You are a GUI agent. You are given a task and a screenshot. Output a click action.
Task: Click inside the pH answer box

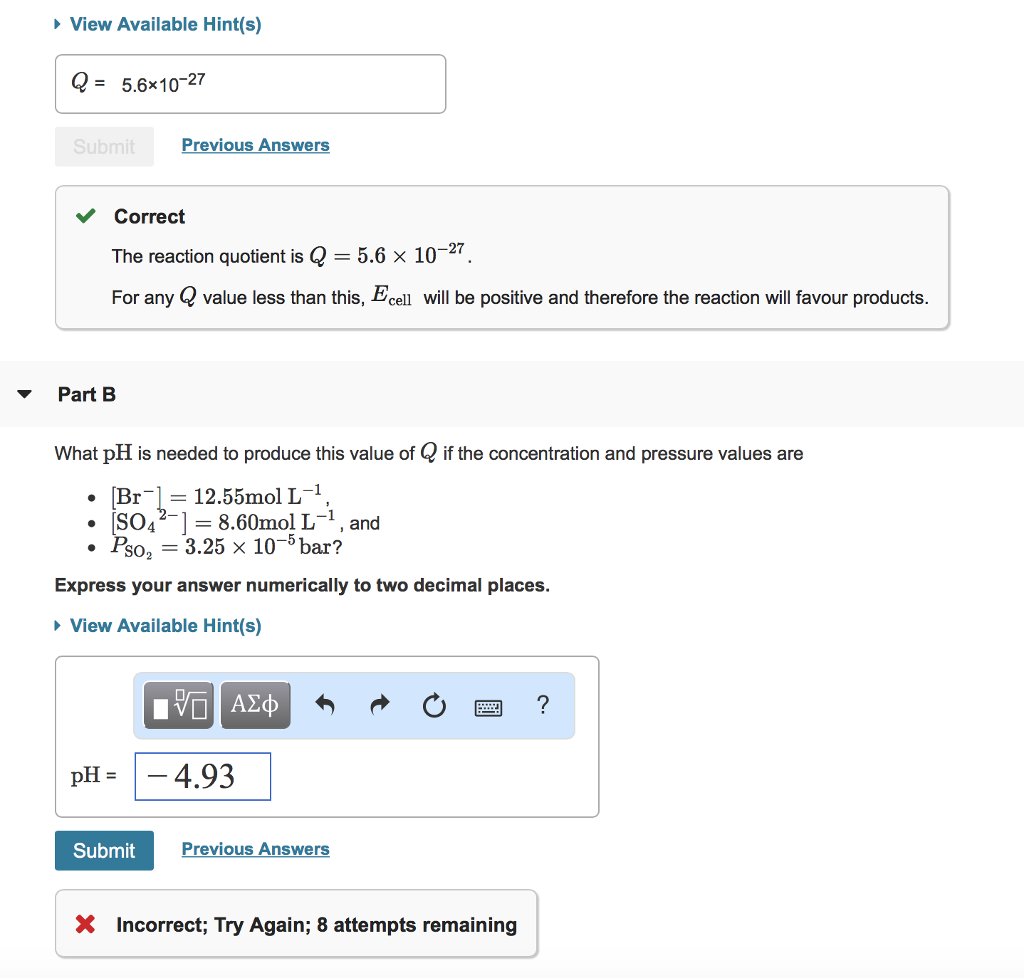tap(202, 776)
